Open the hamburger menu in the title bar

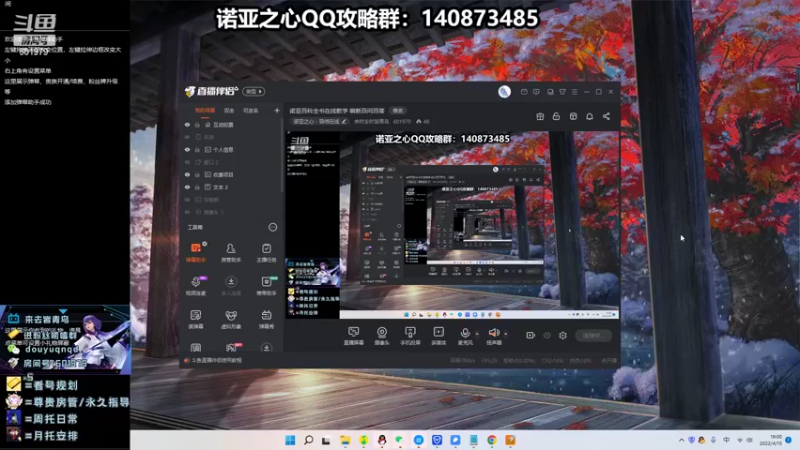(574, 92)
